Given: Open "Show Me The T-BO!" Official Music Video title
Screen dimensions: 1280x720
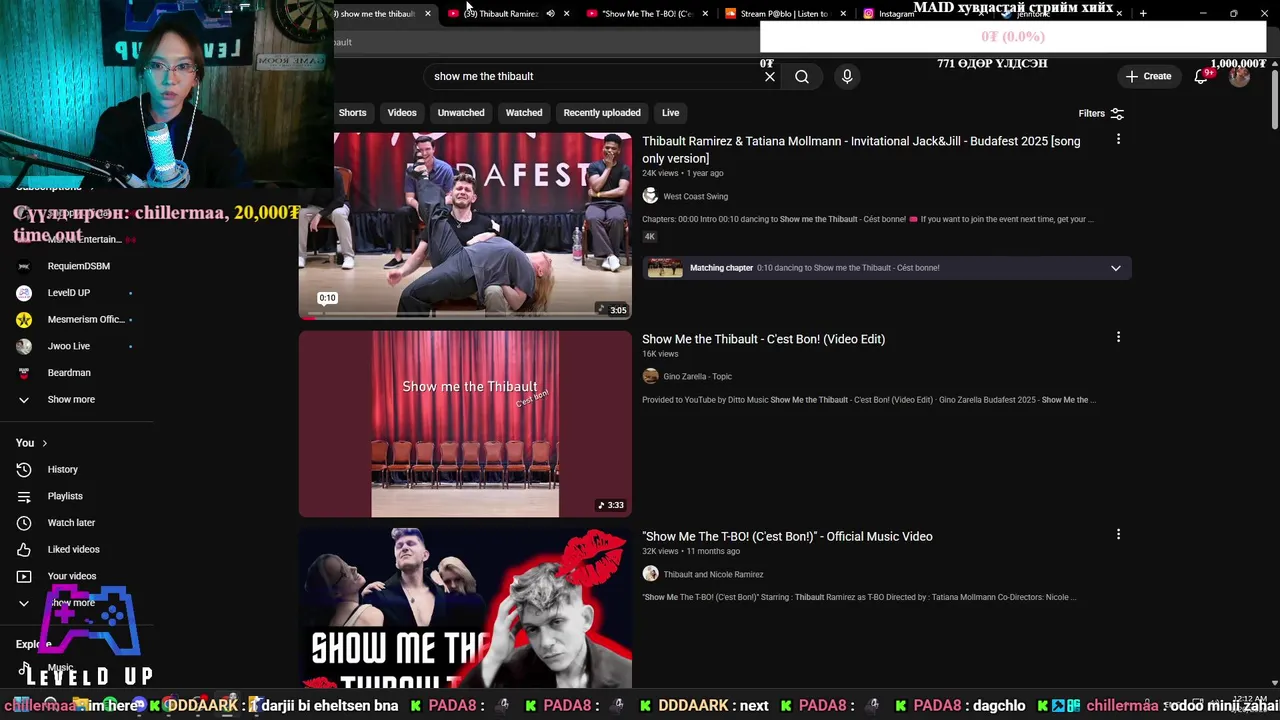Looking at the screenshot, I should tap(787, 536).
